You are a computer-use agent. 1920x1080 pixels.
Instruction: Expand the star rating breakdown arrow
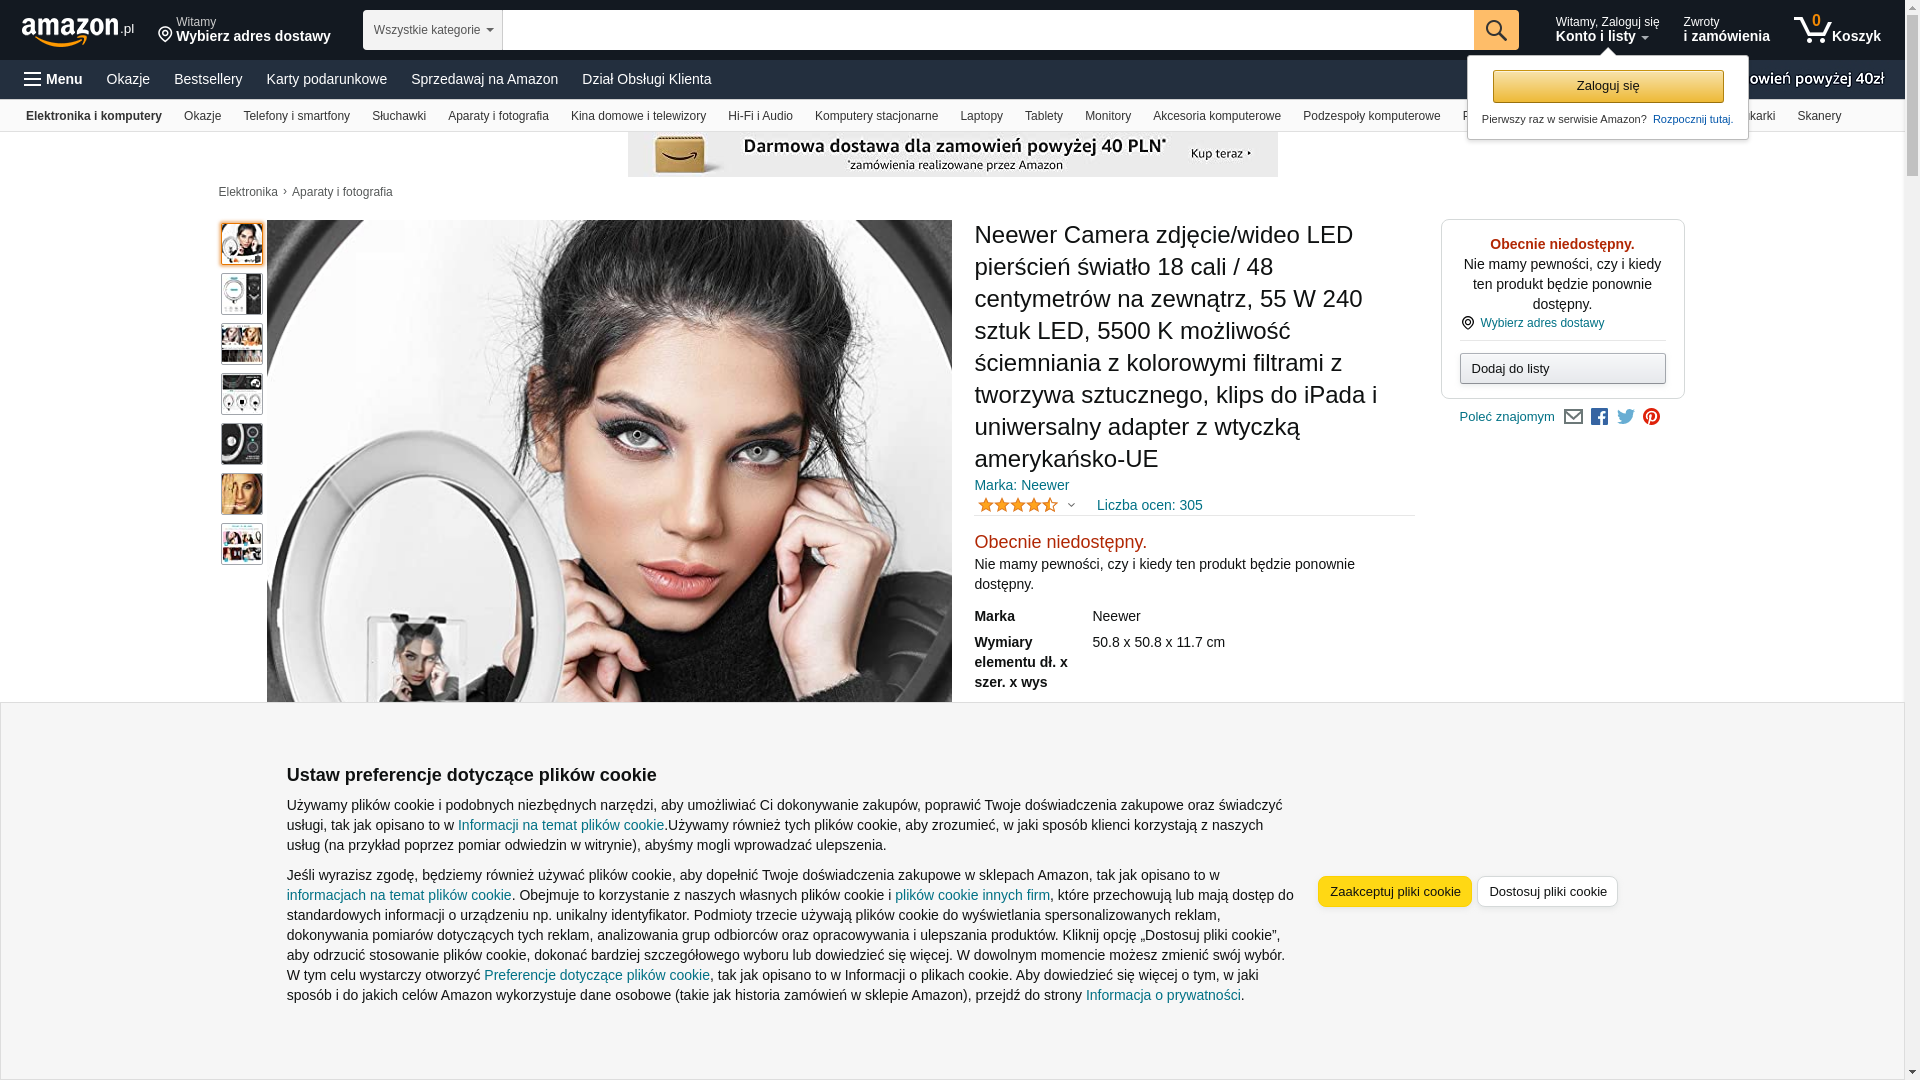click(1071, 505)
